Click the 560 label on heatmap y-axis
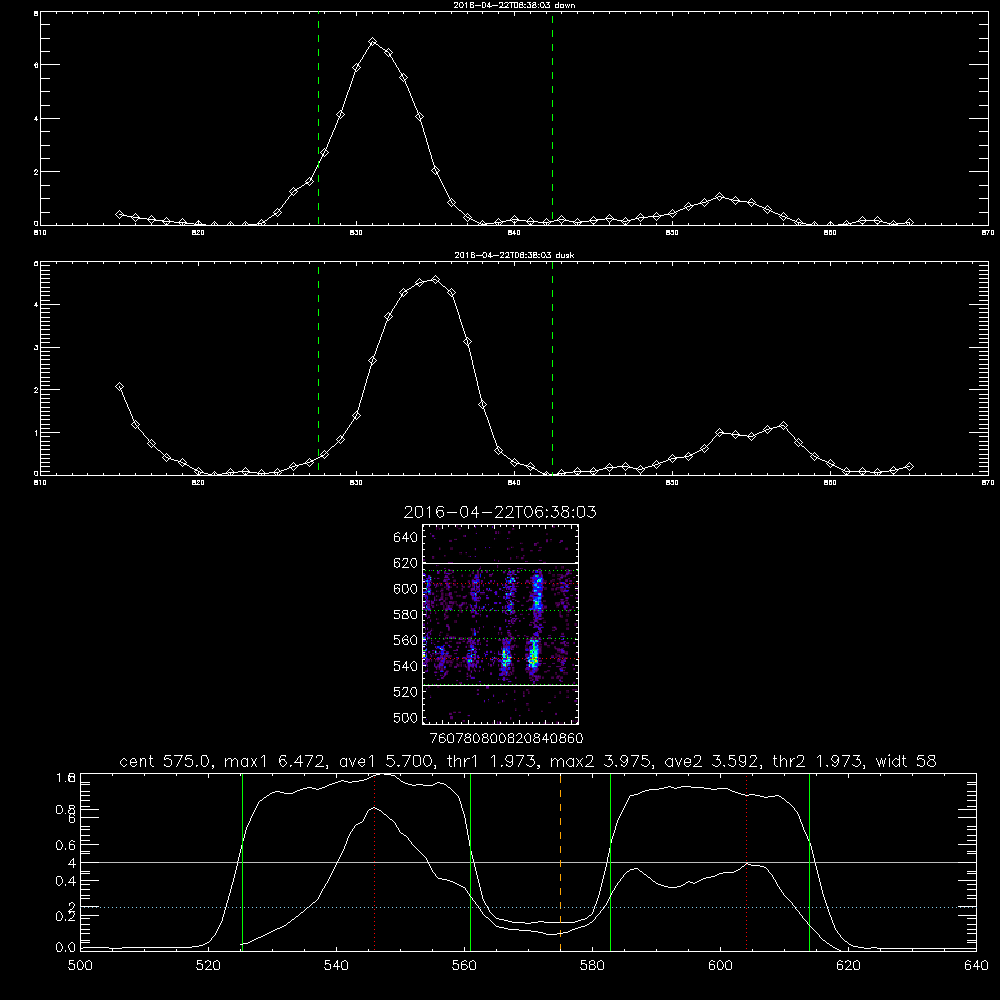The image size is (1000, 1000). (405, 640)
